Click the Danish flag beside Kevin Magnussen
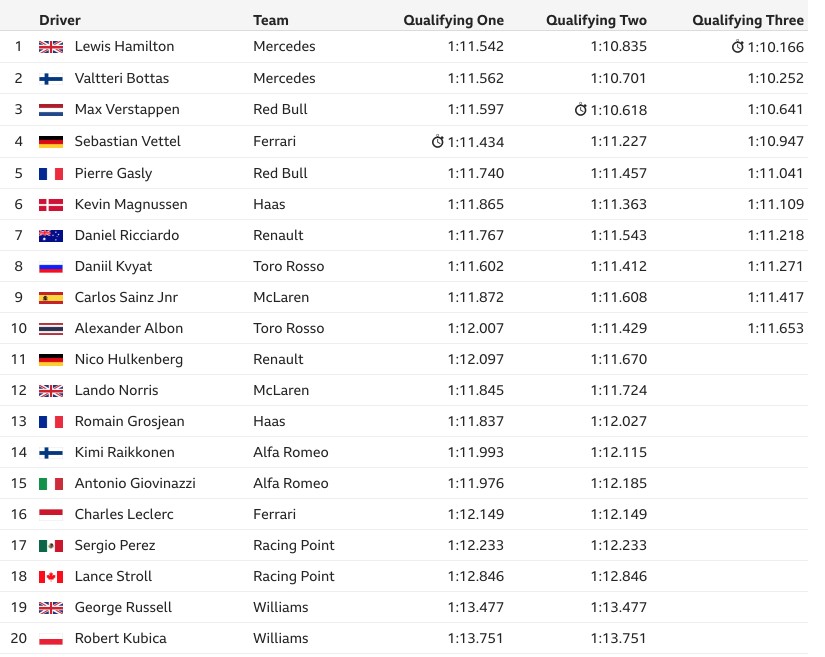Screen dimensions: 825x657 [51, 205]
